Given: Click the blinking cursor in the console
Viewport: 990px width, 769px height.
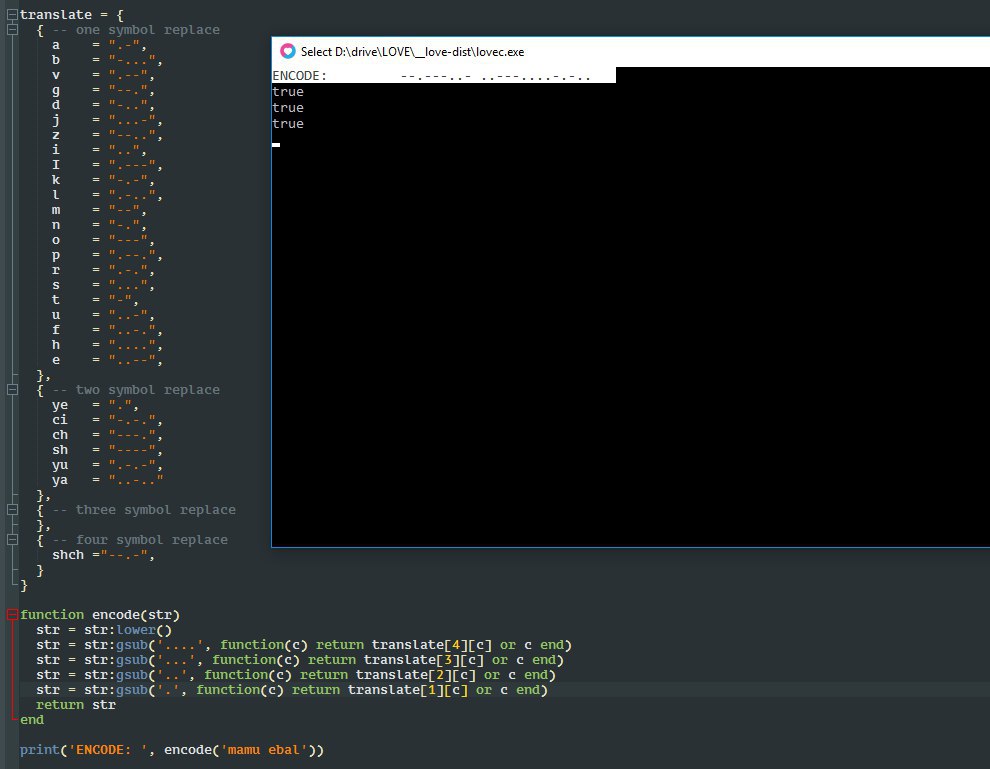Looking at the screenshot, I should point(276,145).
